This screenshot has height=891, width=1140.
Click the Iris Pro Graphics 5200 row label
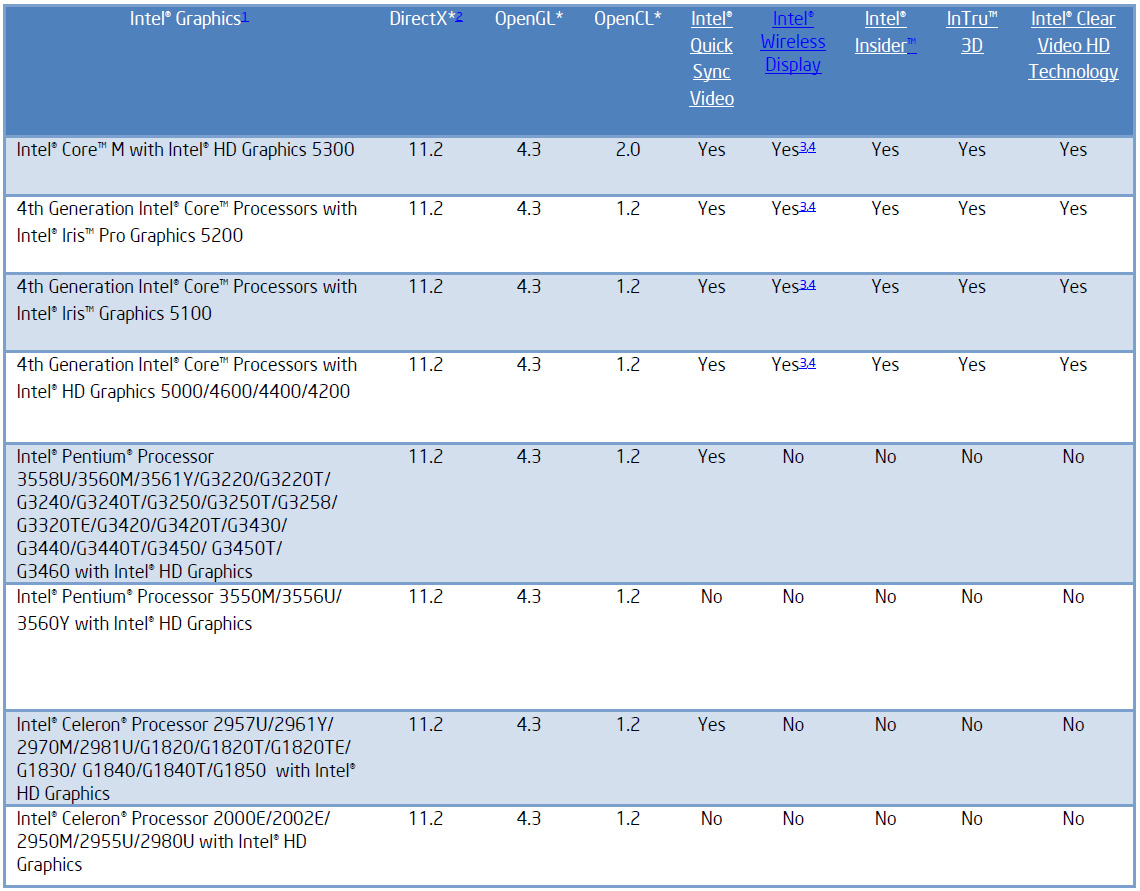pos(187,222)
